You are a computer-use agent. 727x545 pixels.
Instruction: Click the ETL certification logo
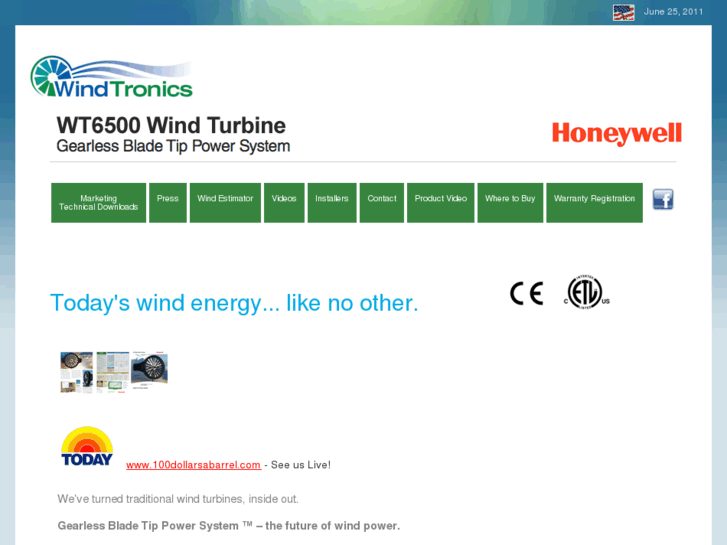[587, 292]
